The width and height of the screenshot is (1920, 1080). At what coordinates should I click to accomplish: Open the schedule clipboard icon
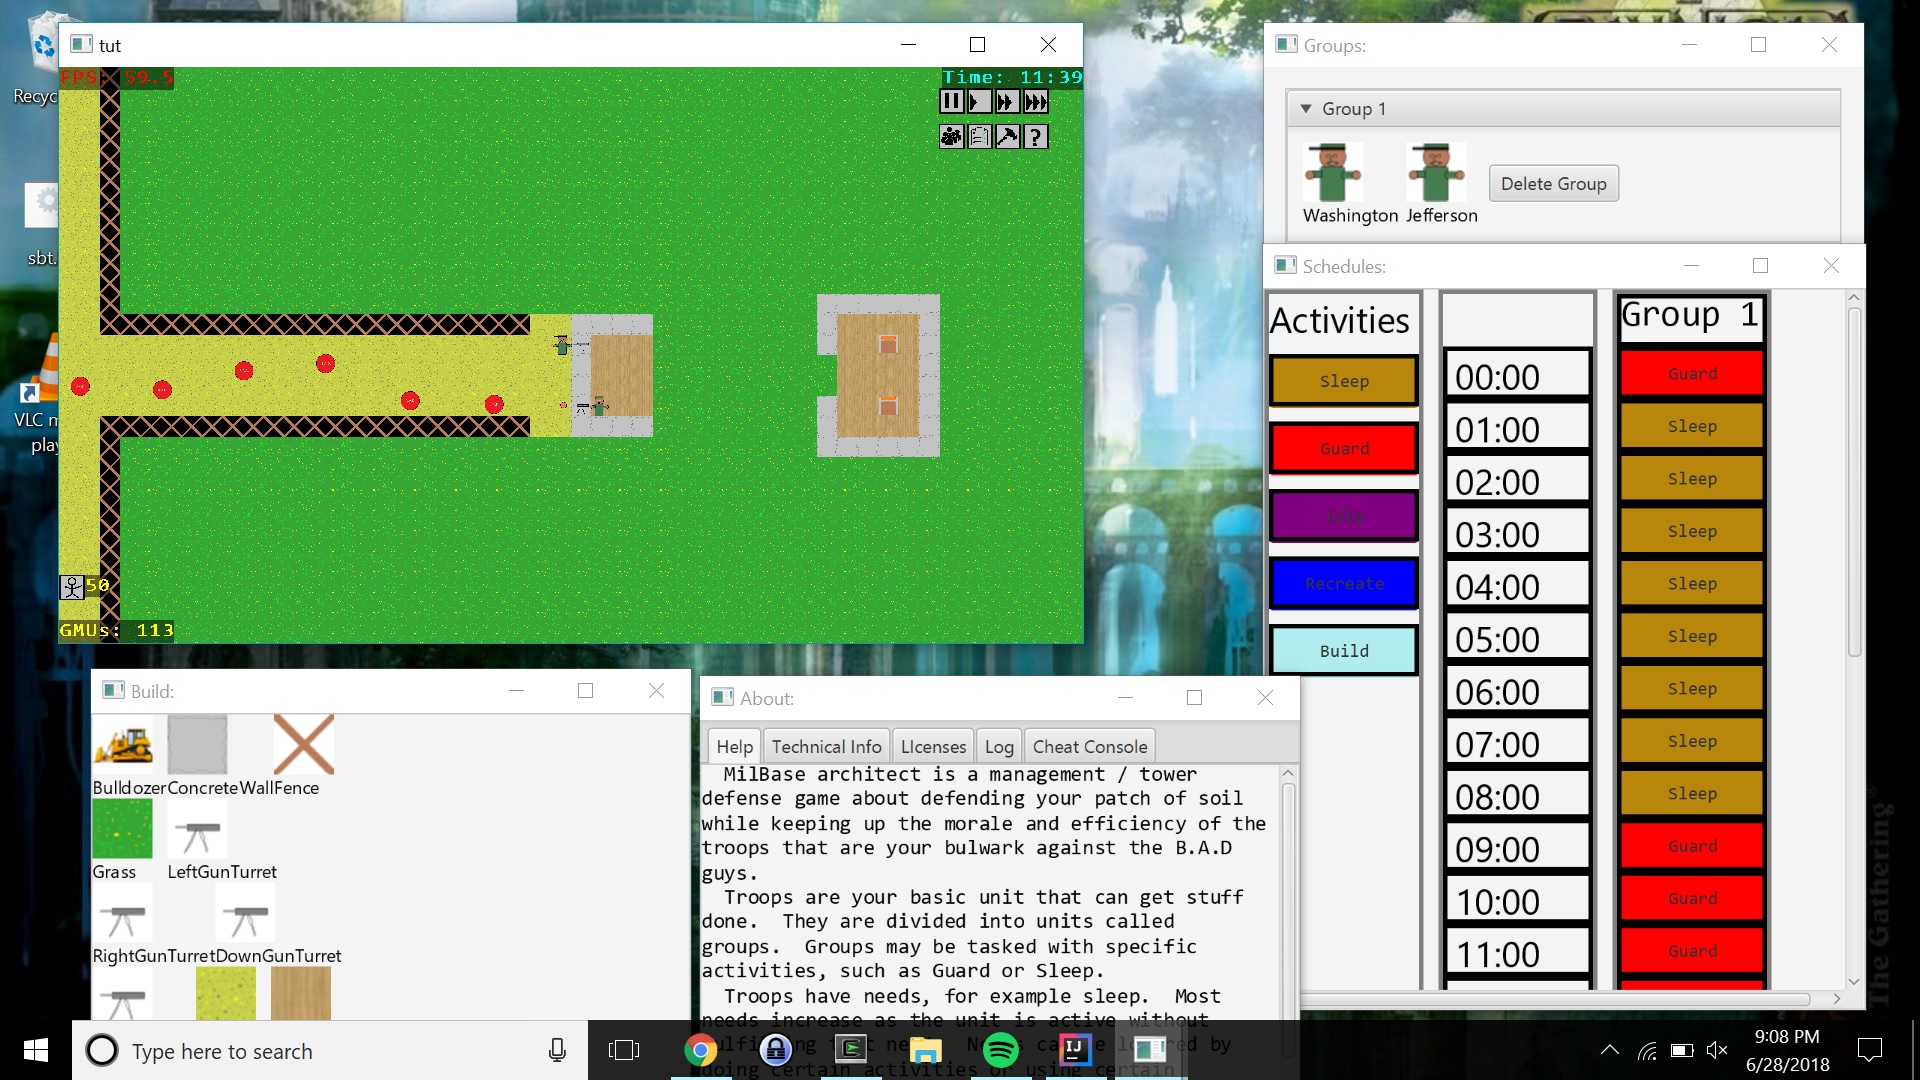pyautogui.click(x=979, y=137)
